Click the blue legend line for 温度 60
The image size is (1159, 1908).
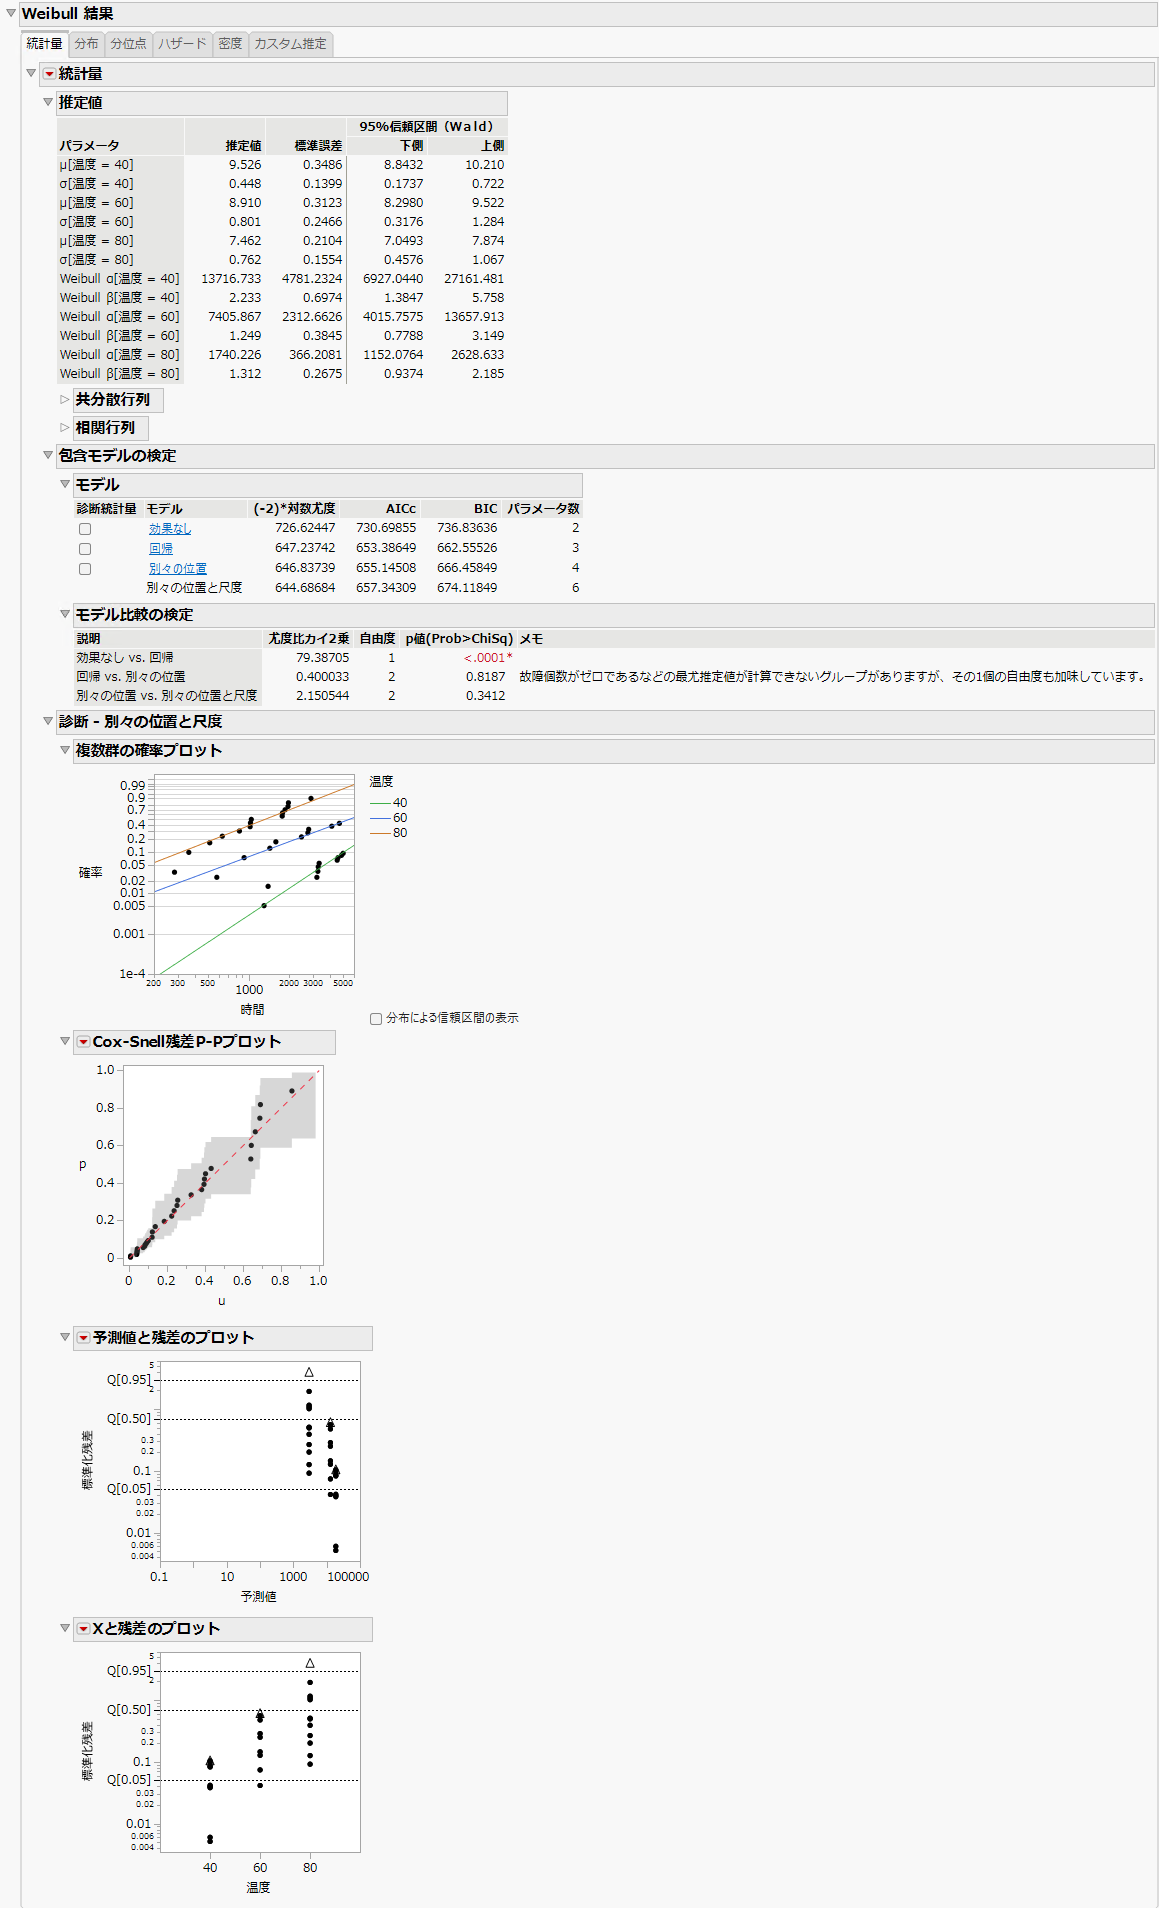click(x=380, y=818)
